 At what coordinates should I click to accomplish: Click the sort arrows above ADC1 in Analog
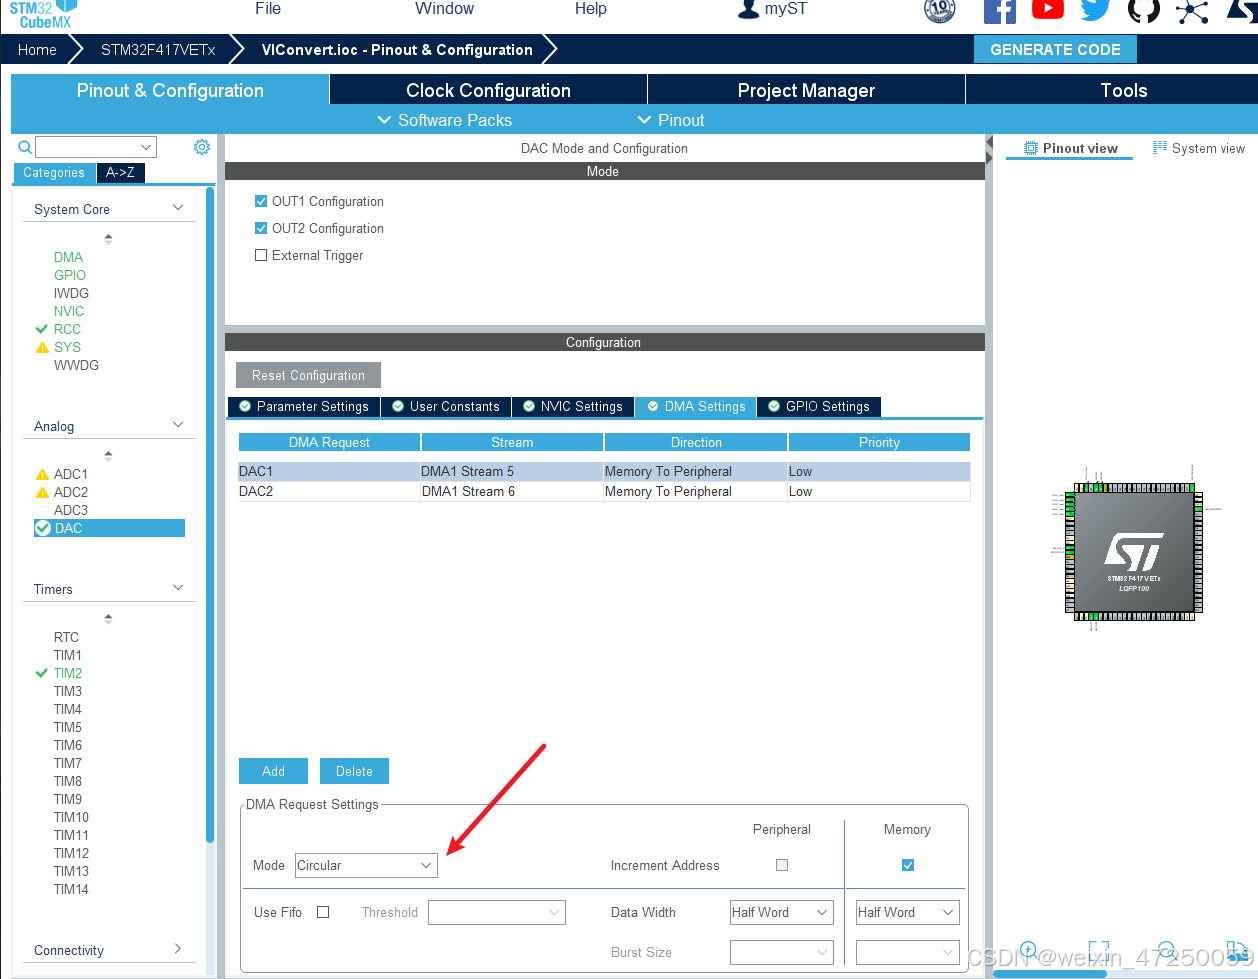(108, 456)
